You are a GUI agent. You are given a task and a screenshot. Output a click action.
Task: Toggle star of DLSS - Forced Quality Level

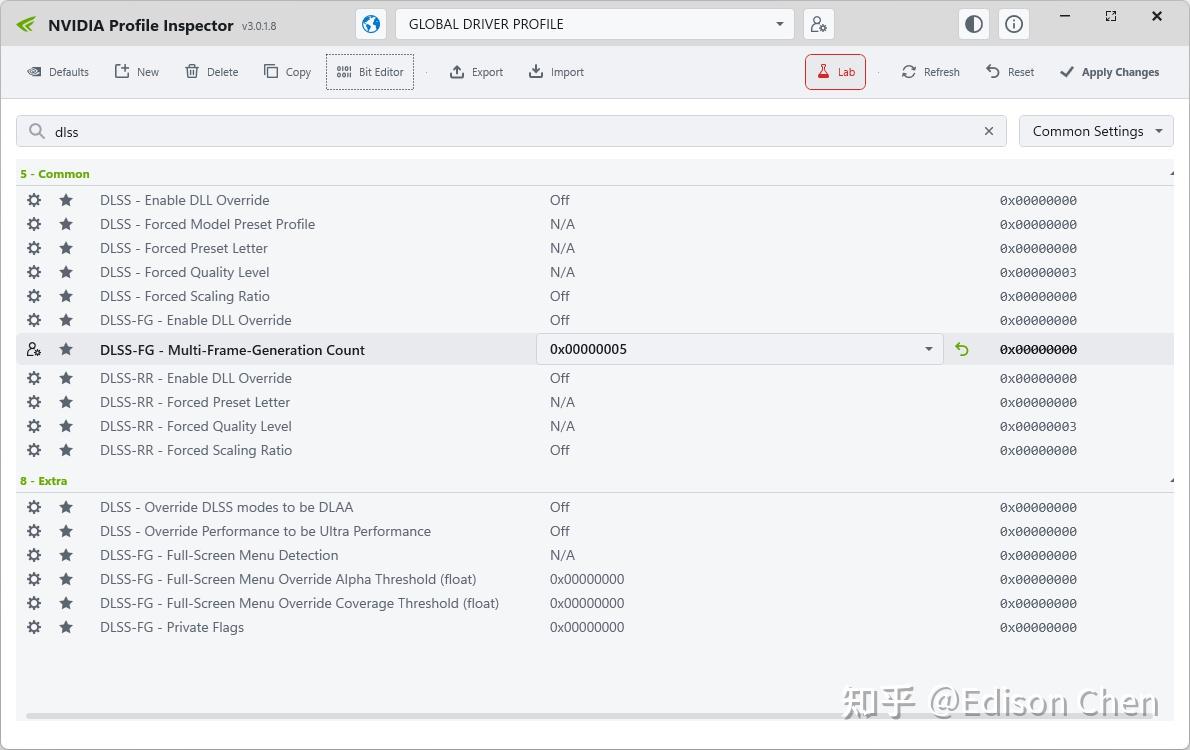click(66, 273)
